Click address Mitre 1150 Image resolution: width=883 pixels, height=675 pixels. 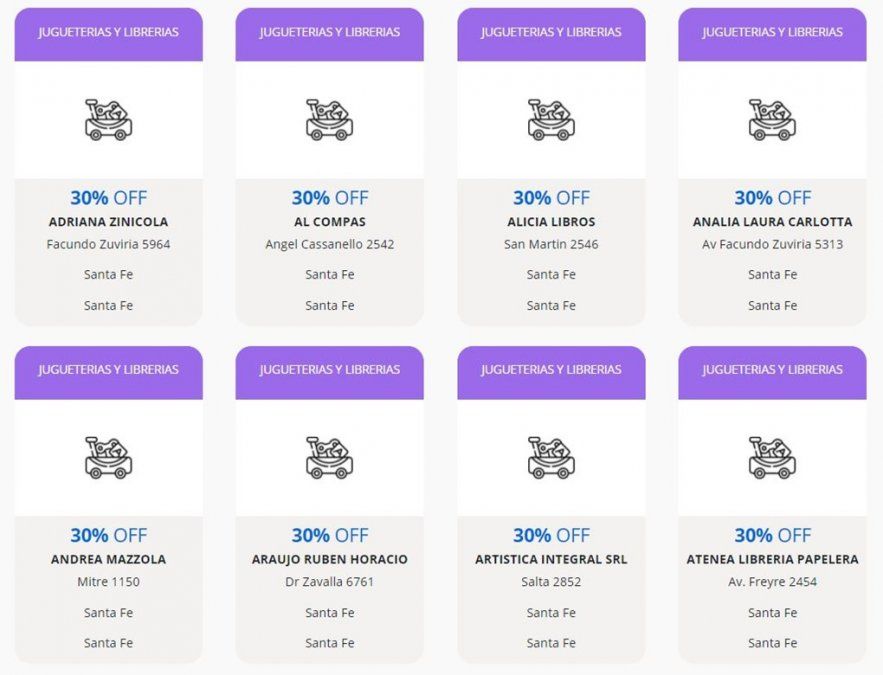pos(108,582)
